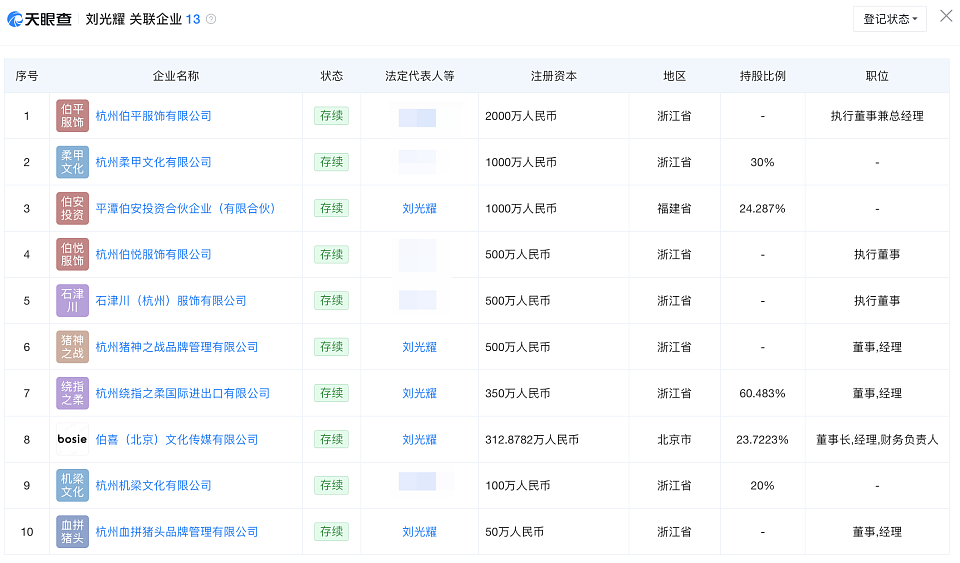
Task: Open 杭州伯悦服饰有限公司 company link
Action: 153,255
